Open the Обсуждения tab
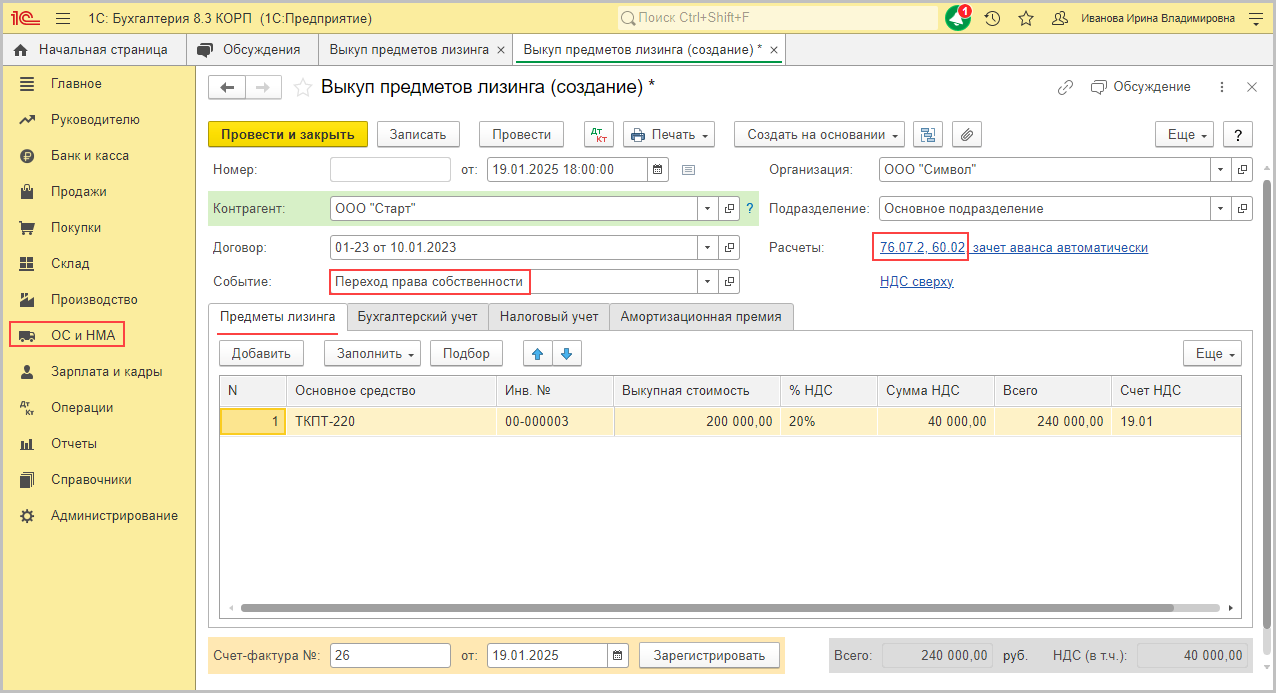1276x693 pixels. (250, 49)
